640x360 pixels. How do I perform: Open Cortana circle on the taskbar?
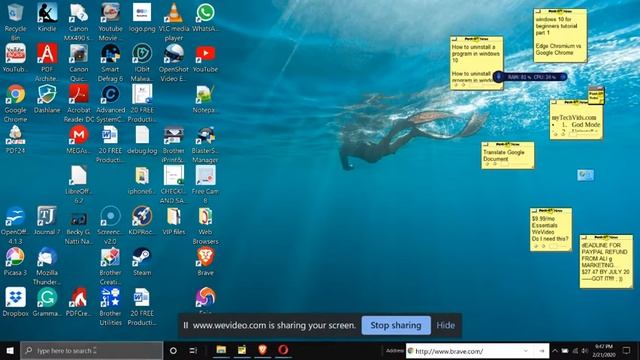click(x=173, y=351)
